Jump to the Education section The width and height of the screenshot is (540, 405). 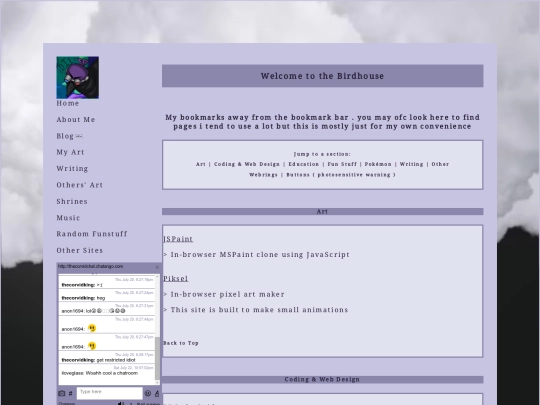point(304,164)
